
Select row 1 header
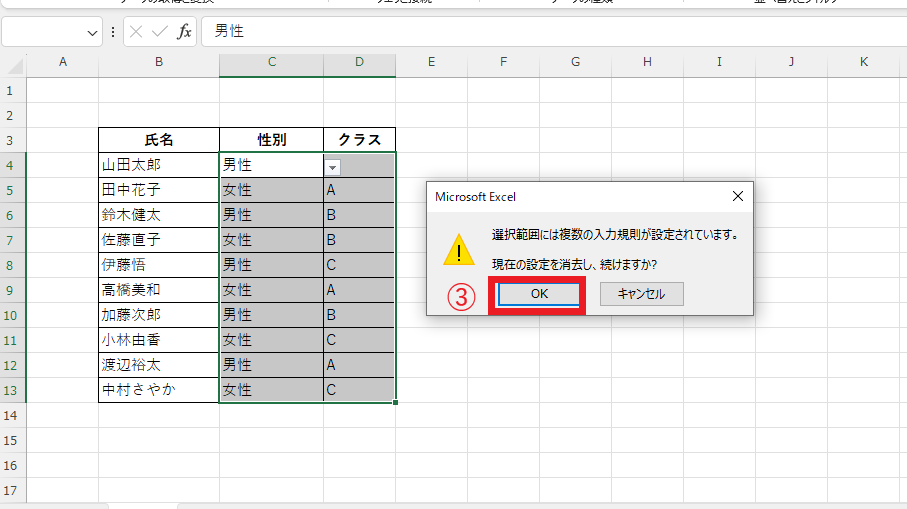click(x=13, y=90)
